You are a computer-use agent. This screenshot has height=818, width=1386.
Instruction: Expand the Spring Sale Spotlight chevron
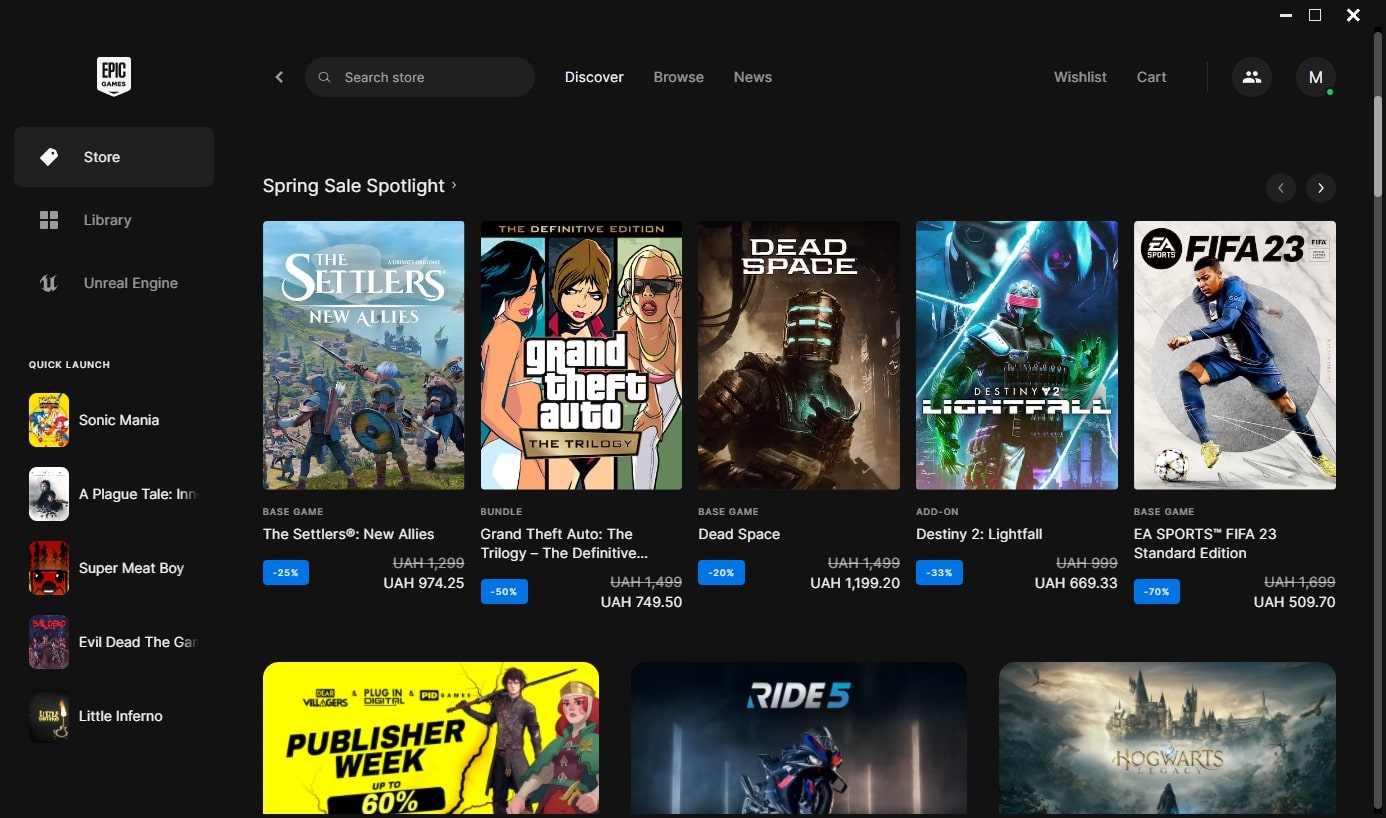tap(454, 186)
